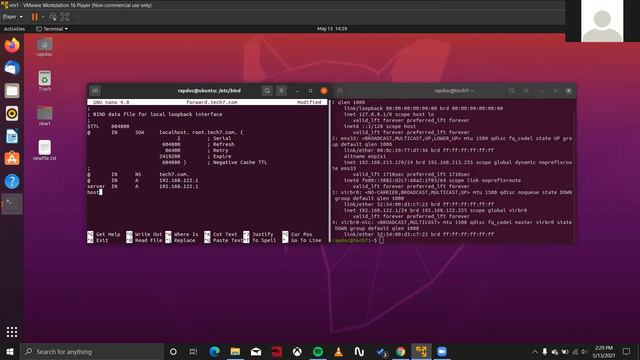
Task: Select the Terminal icon in the dock
Action: click(12, 204)
